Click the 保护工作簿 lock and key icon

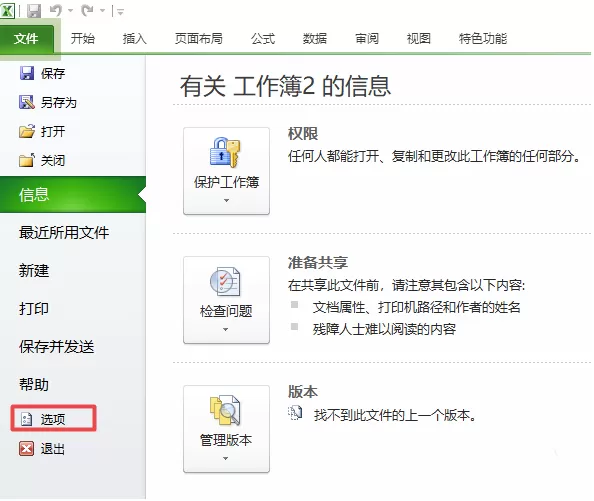coord(225,152)
